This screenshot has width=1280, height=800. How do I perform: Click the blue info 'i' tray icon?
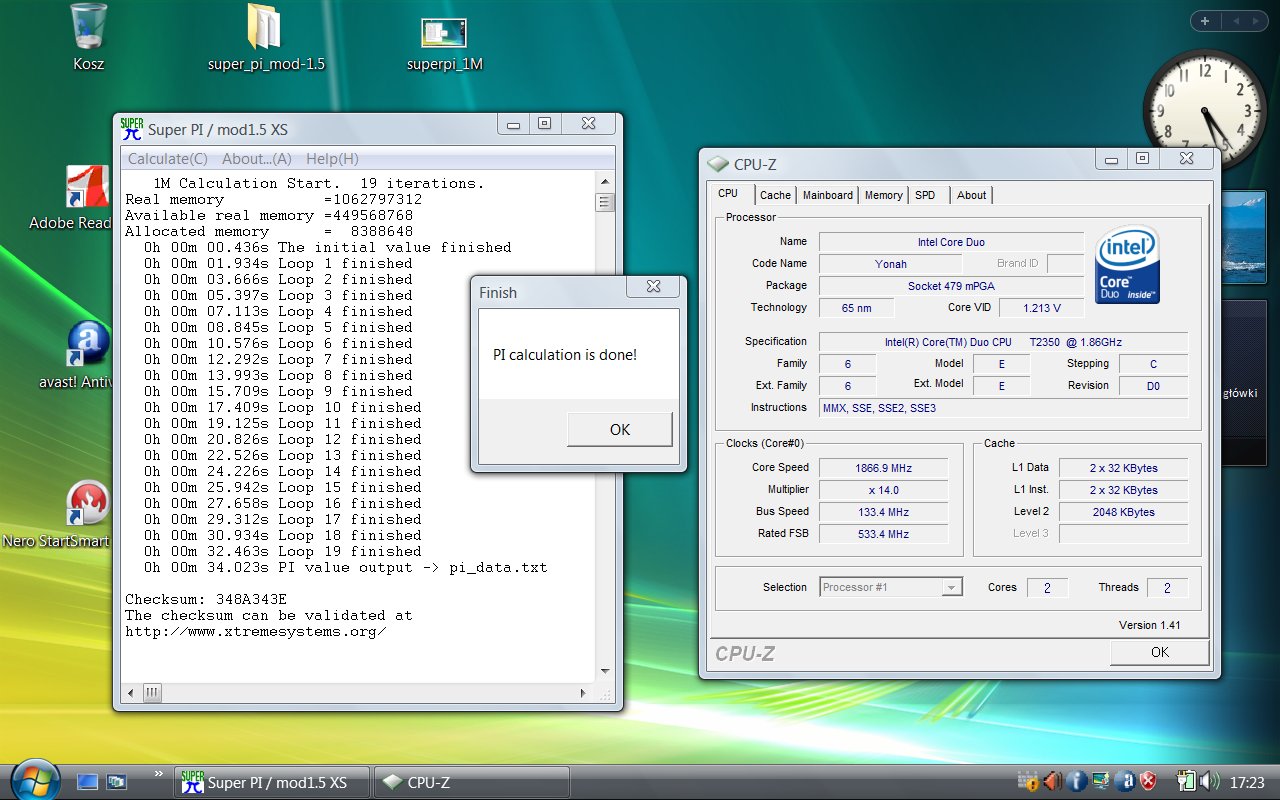coord(1077,781)
